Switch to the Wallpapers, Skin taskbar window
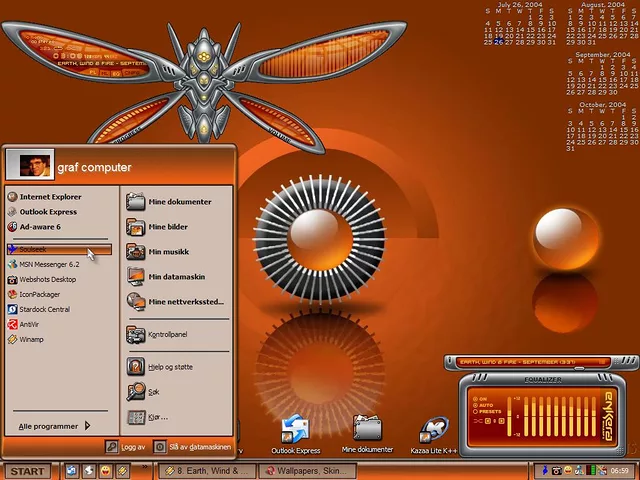The image size is (640, 480). pos(308,471)
